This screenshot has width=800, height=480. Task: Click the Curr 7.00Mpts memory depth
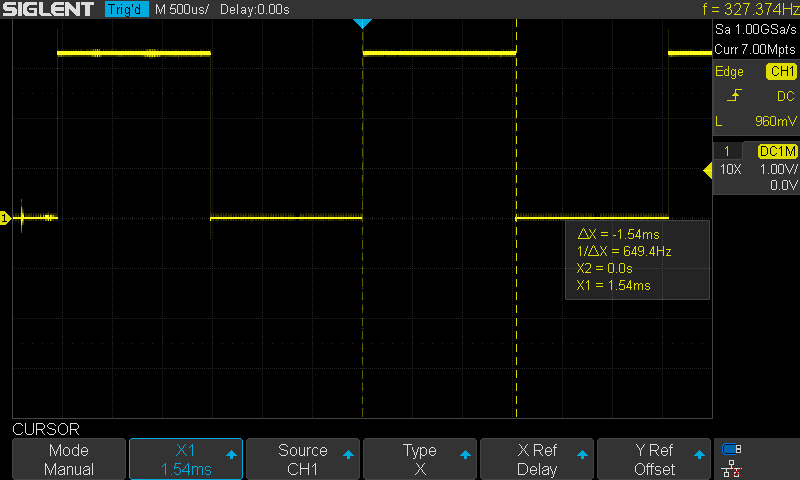click(x=755, y=49)
